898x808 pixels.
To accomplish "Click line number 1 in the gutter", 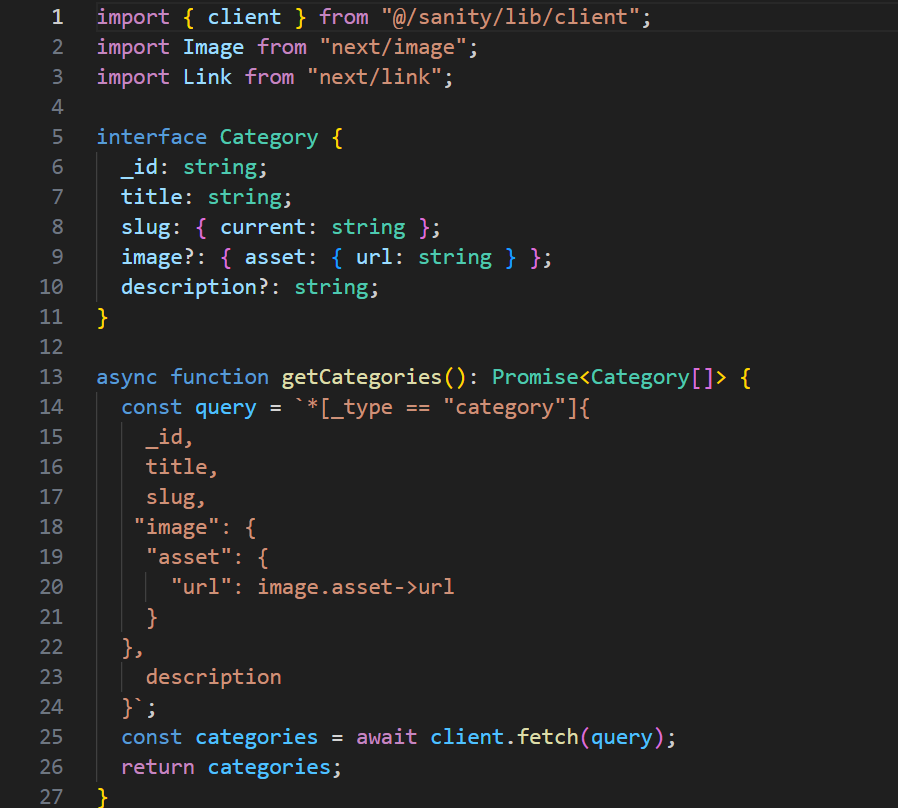I will point(57,17).
